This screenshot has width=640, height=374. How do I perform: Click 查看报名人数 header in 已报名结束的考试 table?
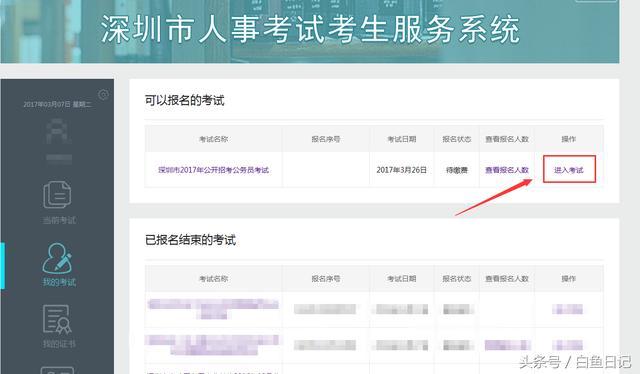point(507,279)
